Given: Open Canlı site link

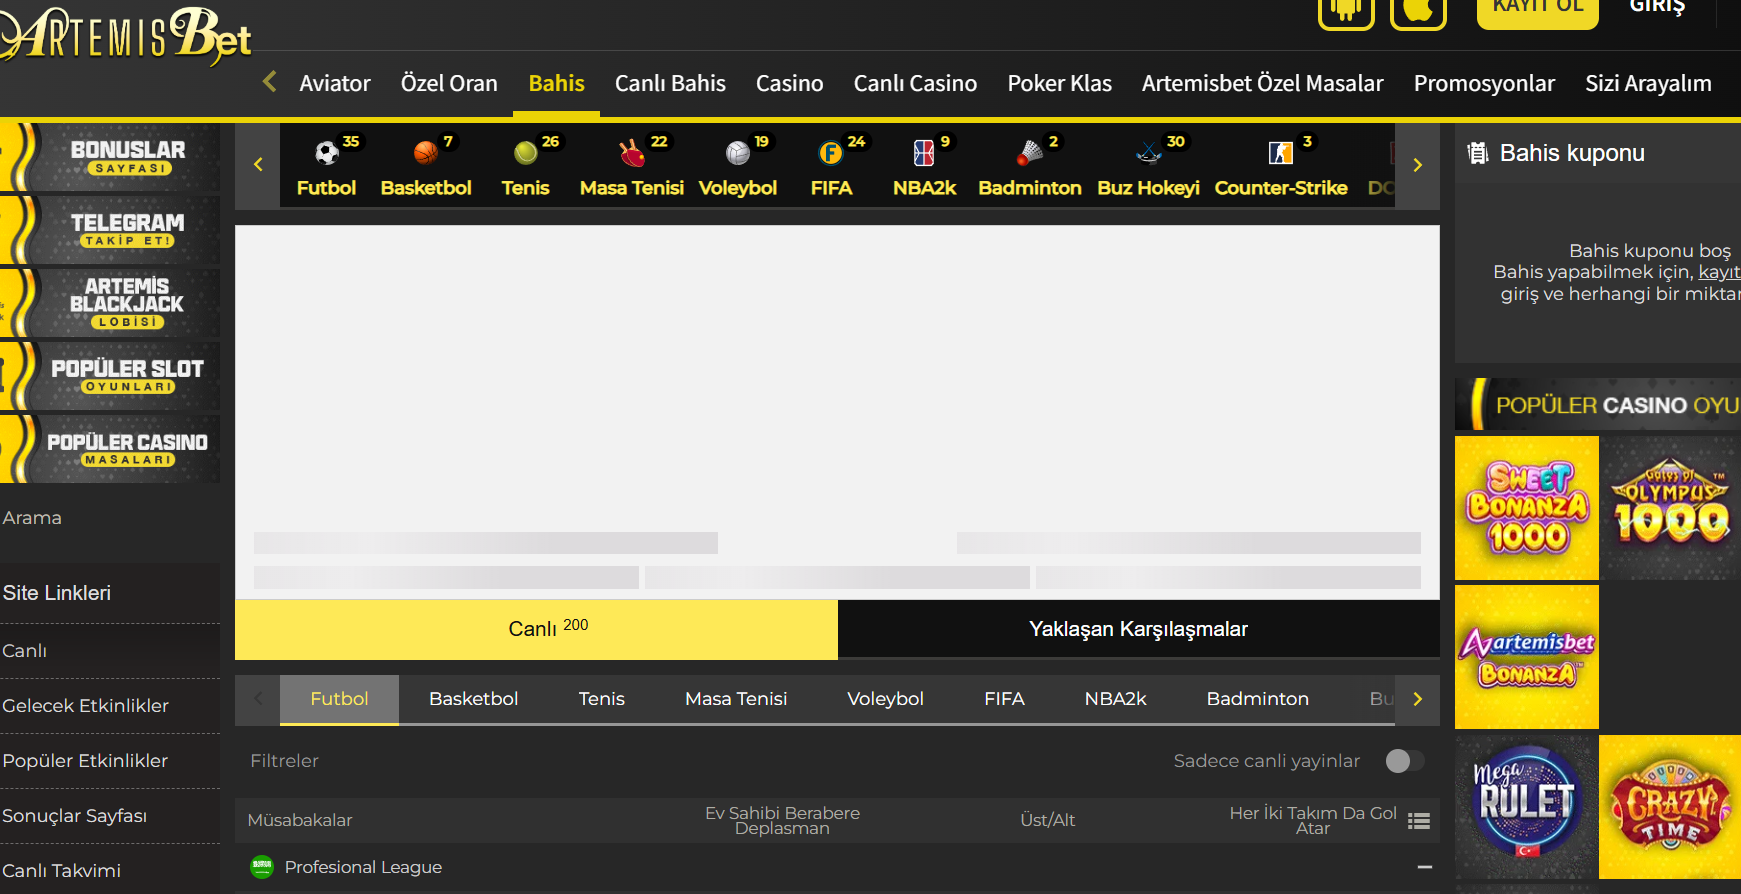Looking at the screenshot, I should click(110, 651).
